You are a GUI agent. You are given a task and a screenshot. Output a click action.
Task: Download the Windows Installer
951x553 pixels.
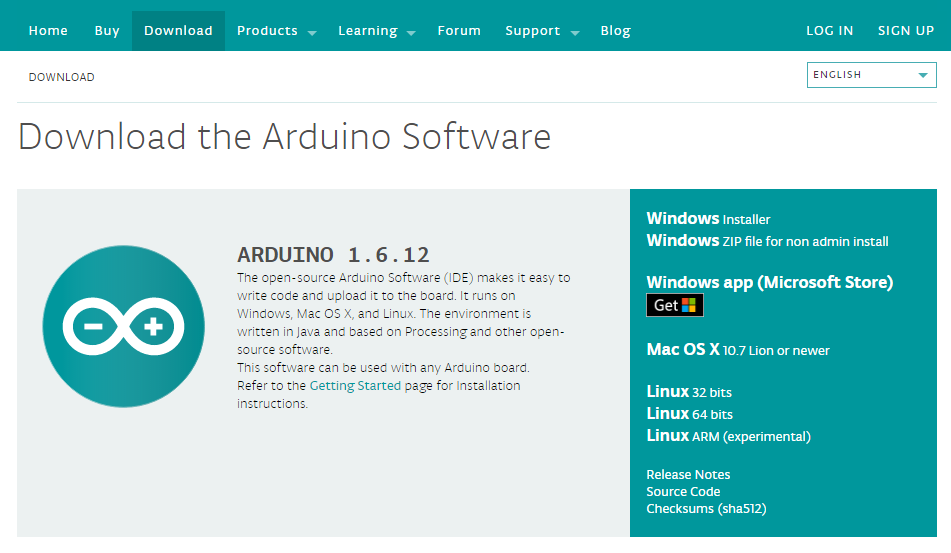[708, 218]
